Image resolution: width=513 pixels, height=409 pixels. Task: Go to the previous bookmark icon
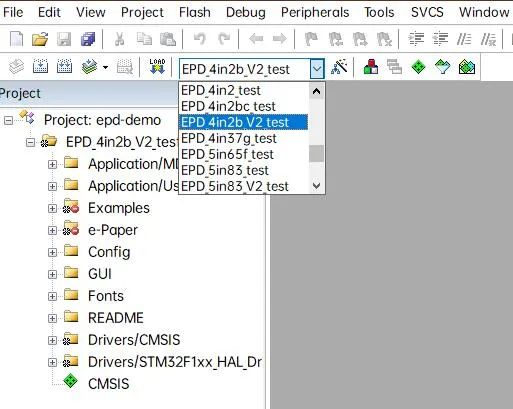tap(335, 39)
